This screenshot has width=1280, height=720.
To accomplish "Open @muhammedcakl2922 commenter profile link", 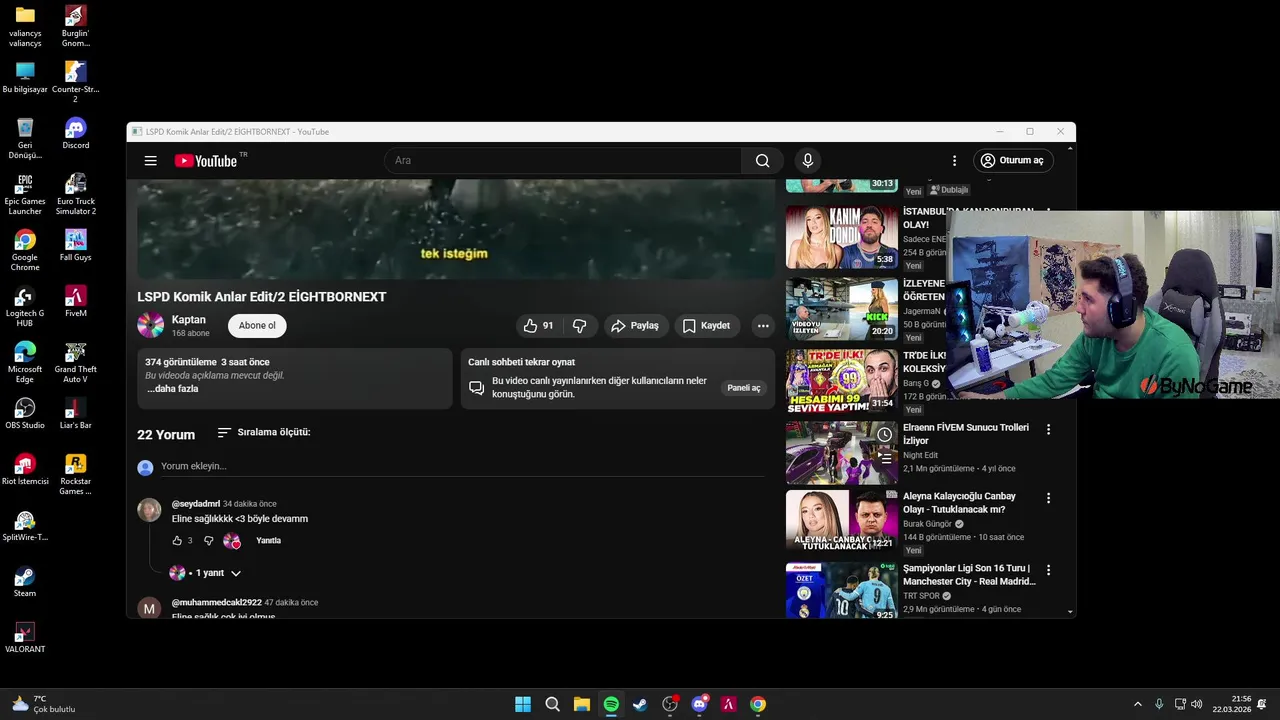I will pyautogui.click(x=216, y=603).
